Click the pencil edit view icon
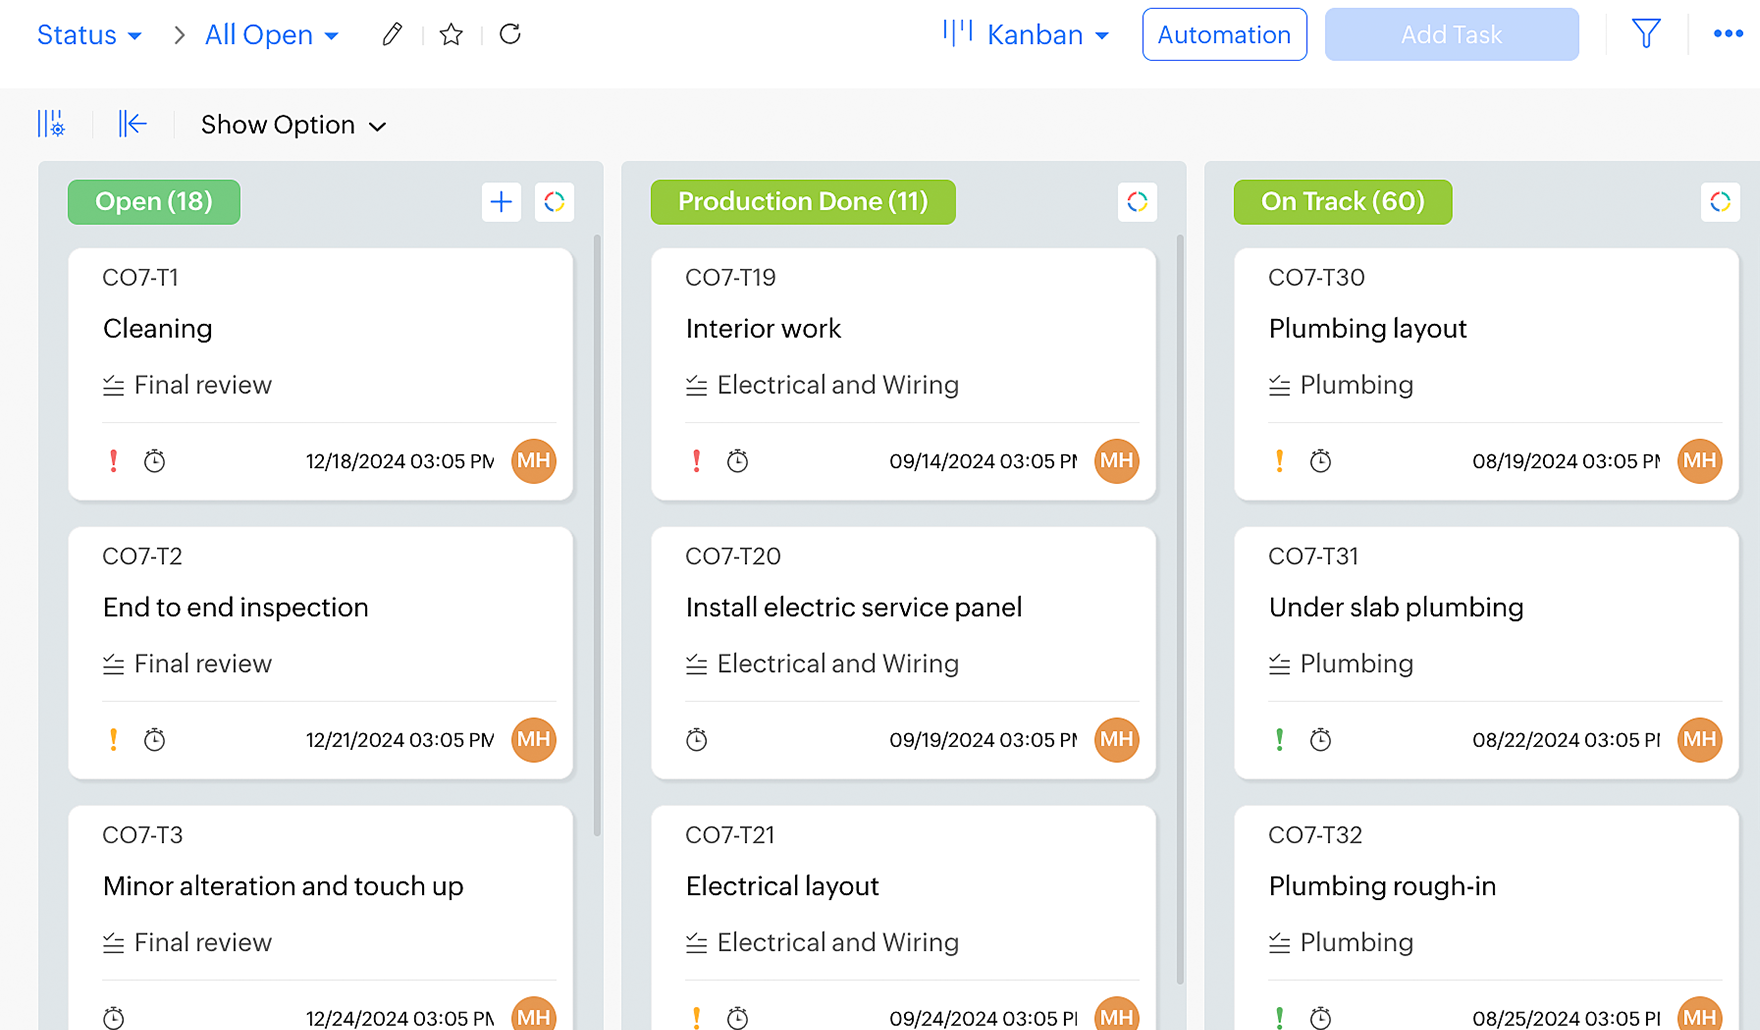Image resolution: width=1760 pixels, height=1030 pixels. coord(392,35)
